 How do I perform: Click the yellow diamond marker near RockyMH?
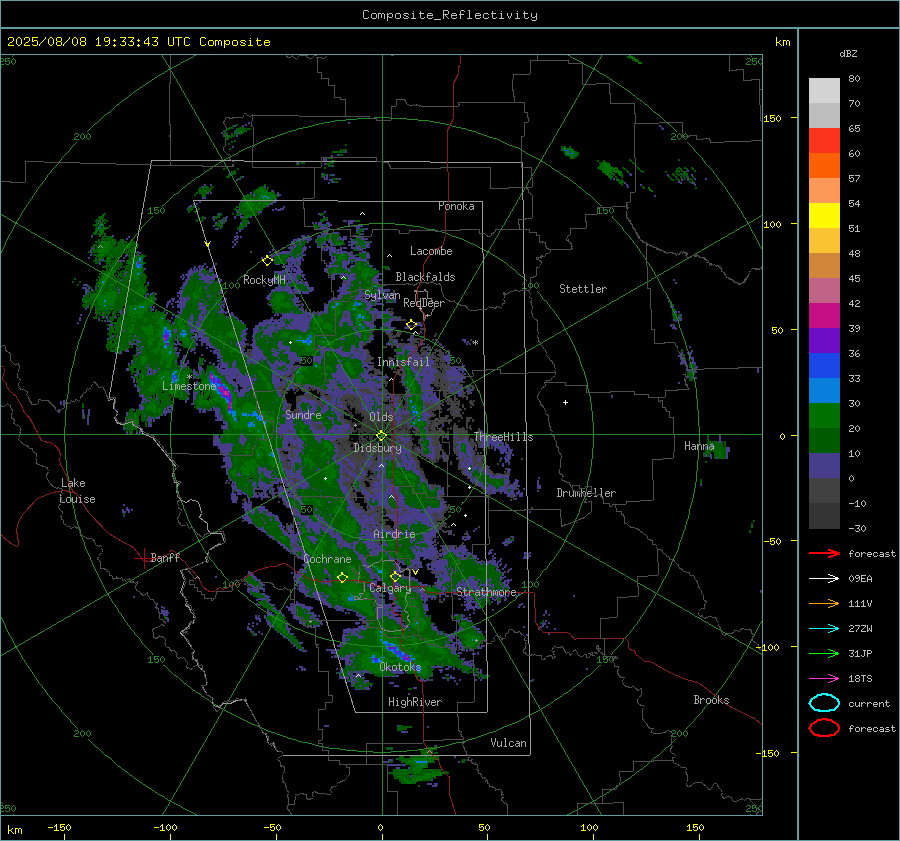[267, 261]
